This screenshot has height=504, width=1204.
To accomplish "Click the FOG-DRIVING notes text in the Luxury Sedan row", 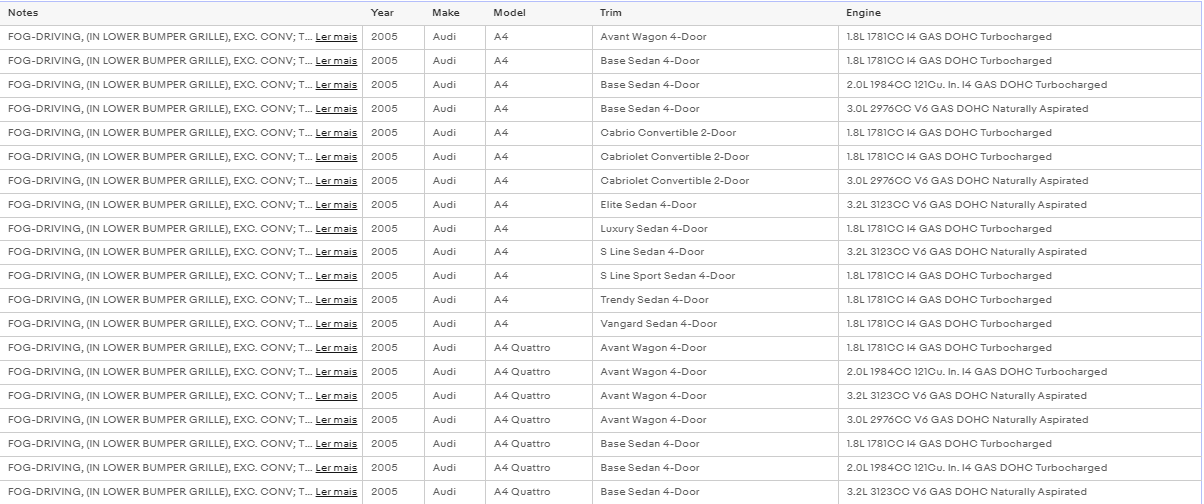I will point(159,229).
